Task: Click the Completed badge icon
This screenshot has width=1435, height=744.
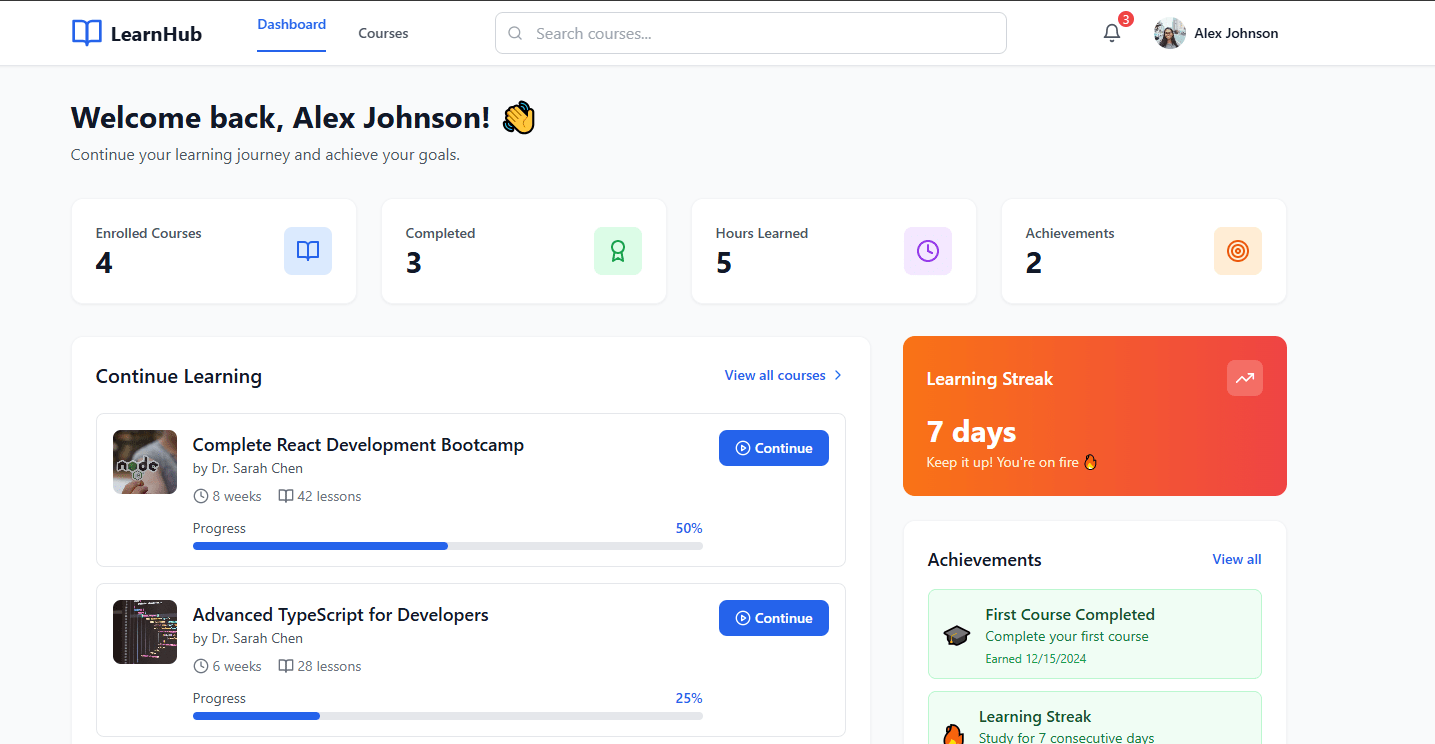Action: (x=617, y=251)
